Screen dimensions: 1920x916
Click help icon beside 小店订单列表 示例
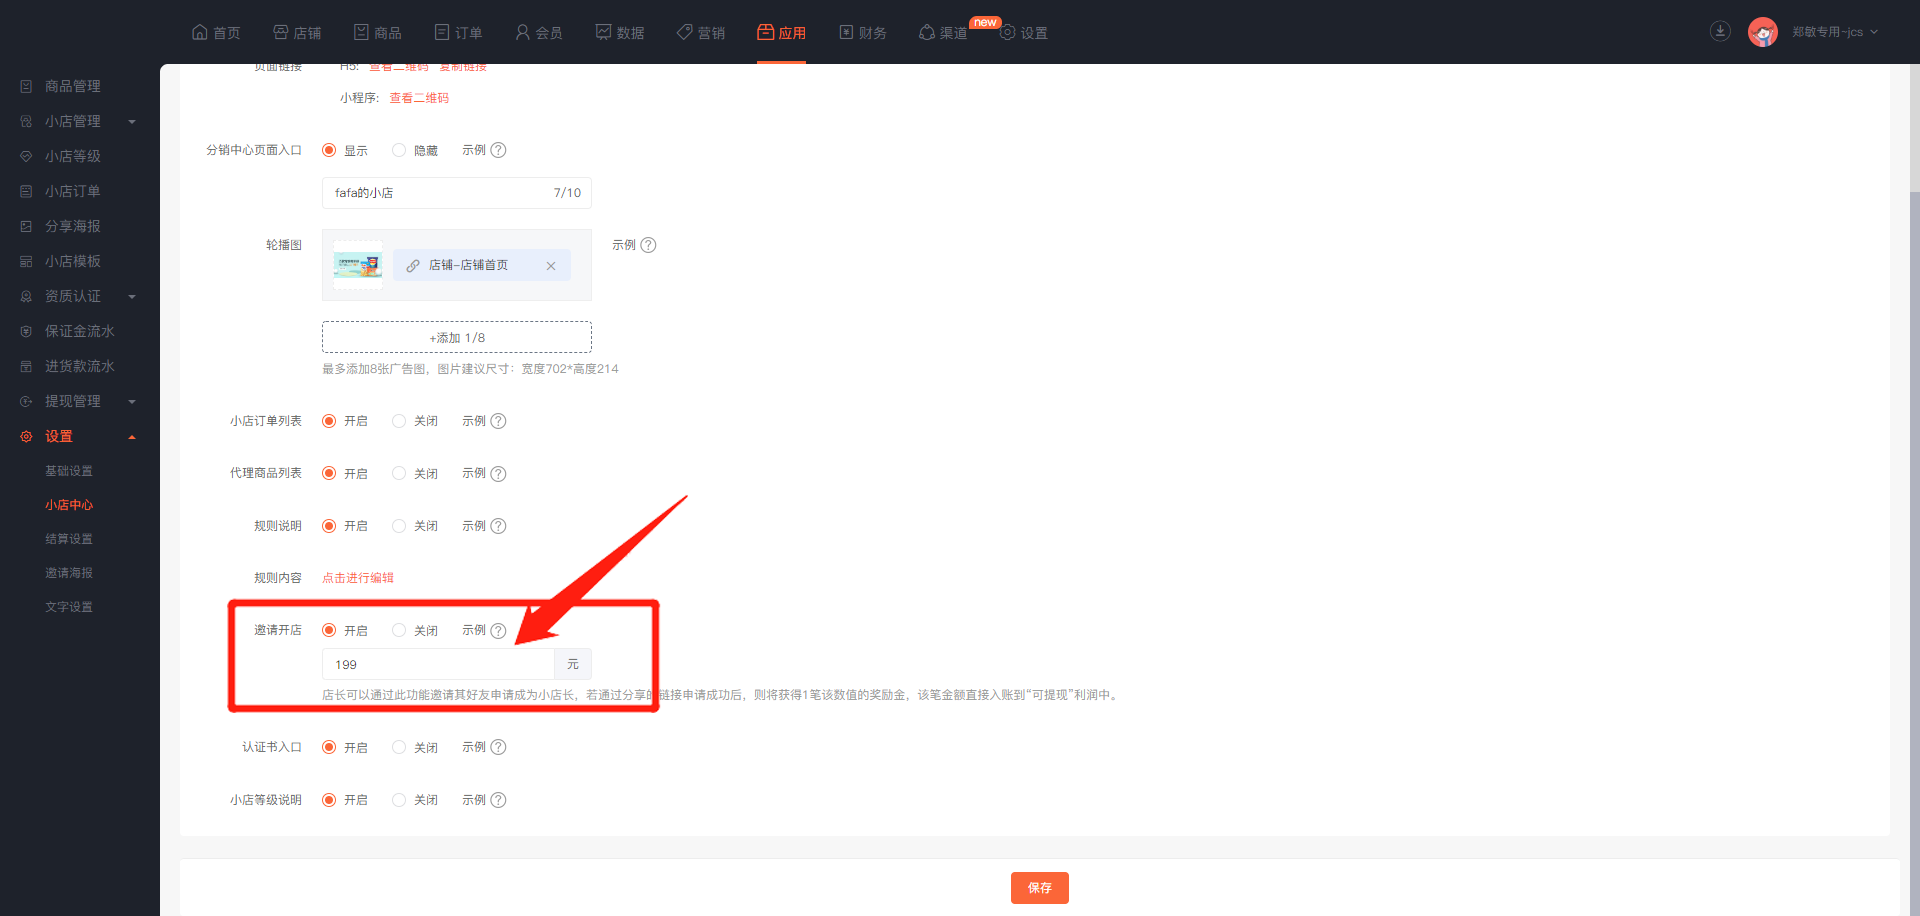(x=498, y=421)
